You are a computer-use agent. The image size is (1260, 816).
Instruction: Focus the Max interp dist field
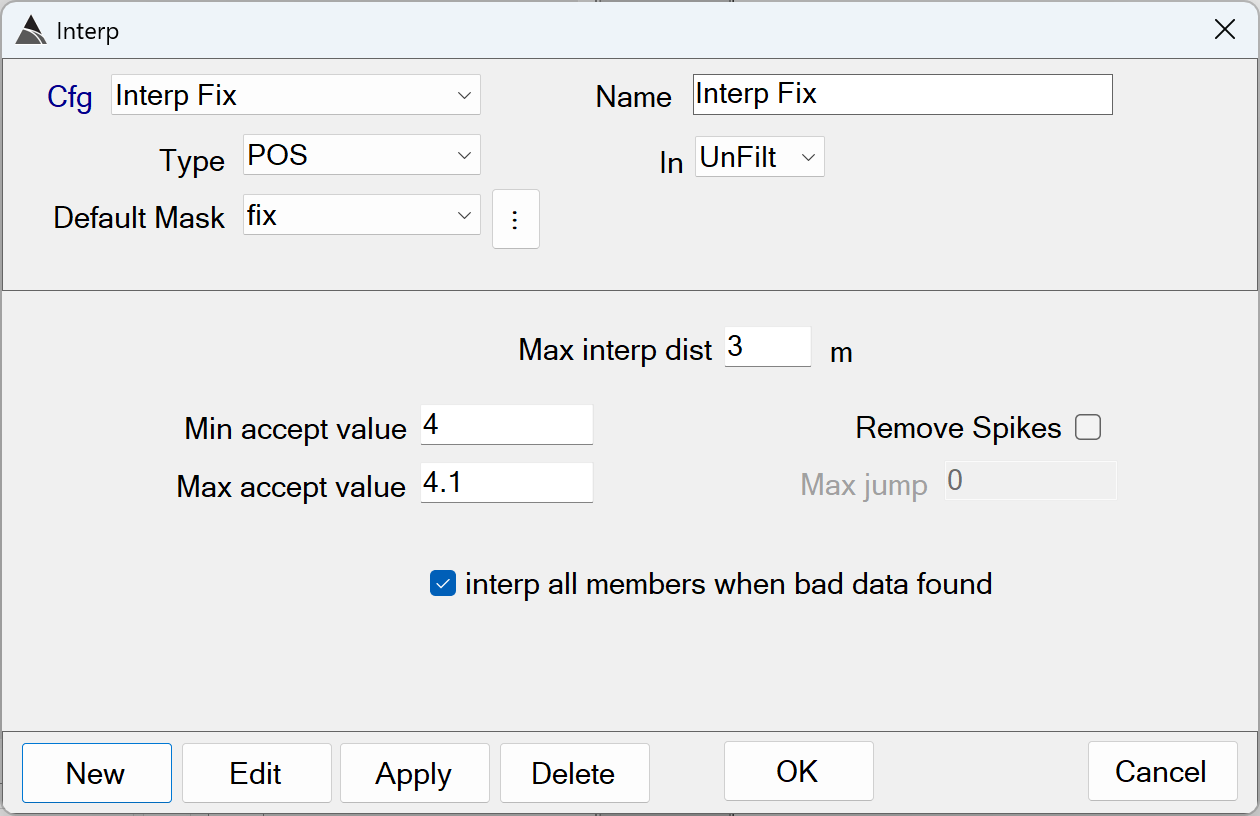click(767, 347)
